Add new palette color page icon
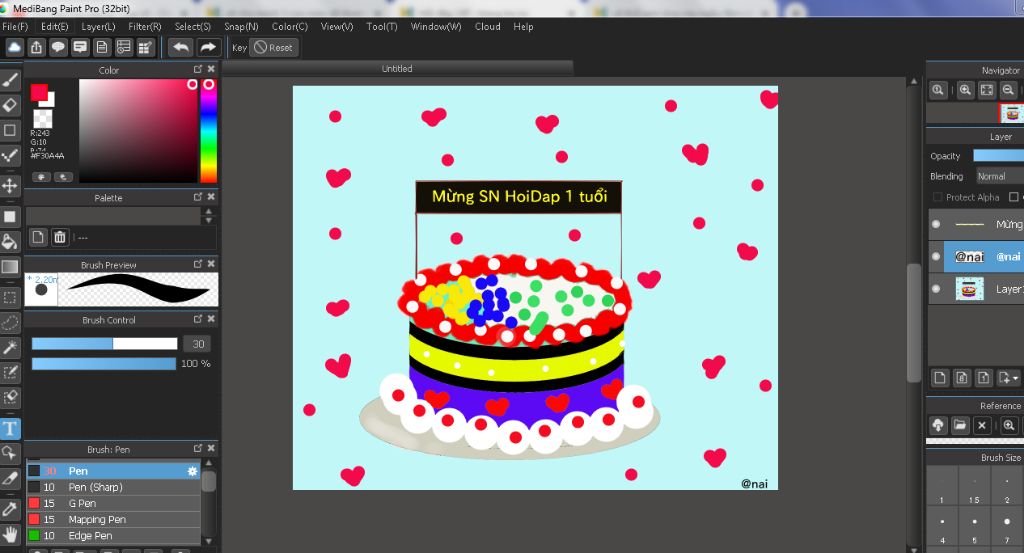 coord(38,237)
